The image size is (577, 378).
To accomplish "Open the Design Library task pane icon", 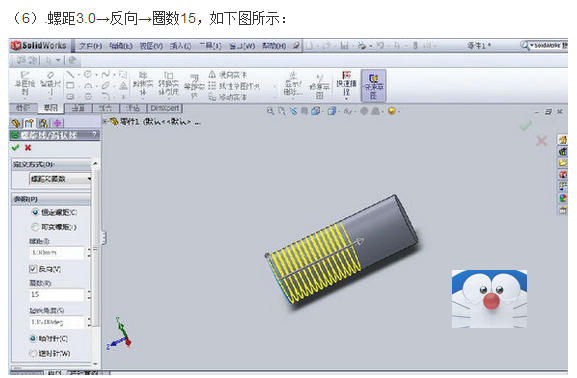I will [563, 151].
